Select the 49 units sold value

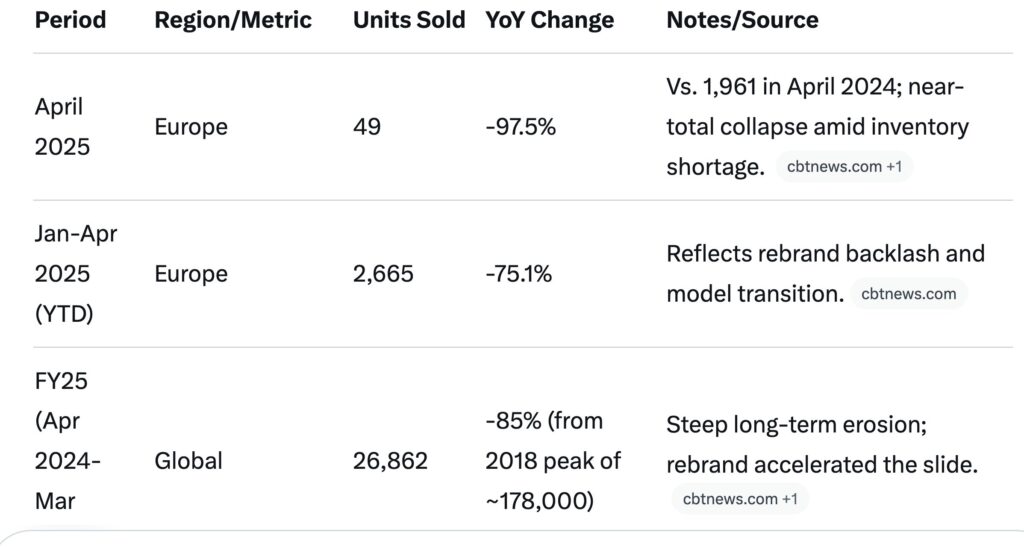(367, 127)
